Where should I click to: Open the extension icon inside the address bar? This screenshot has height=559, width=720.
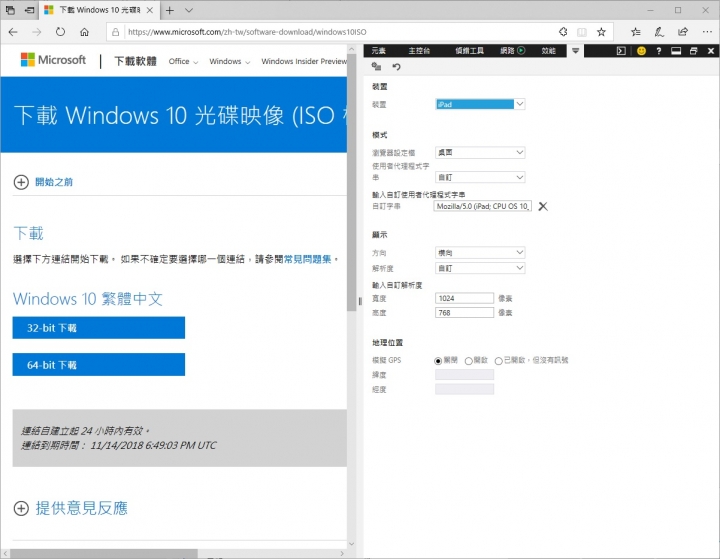coord(563,32)
